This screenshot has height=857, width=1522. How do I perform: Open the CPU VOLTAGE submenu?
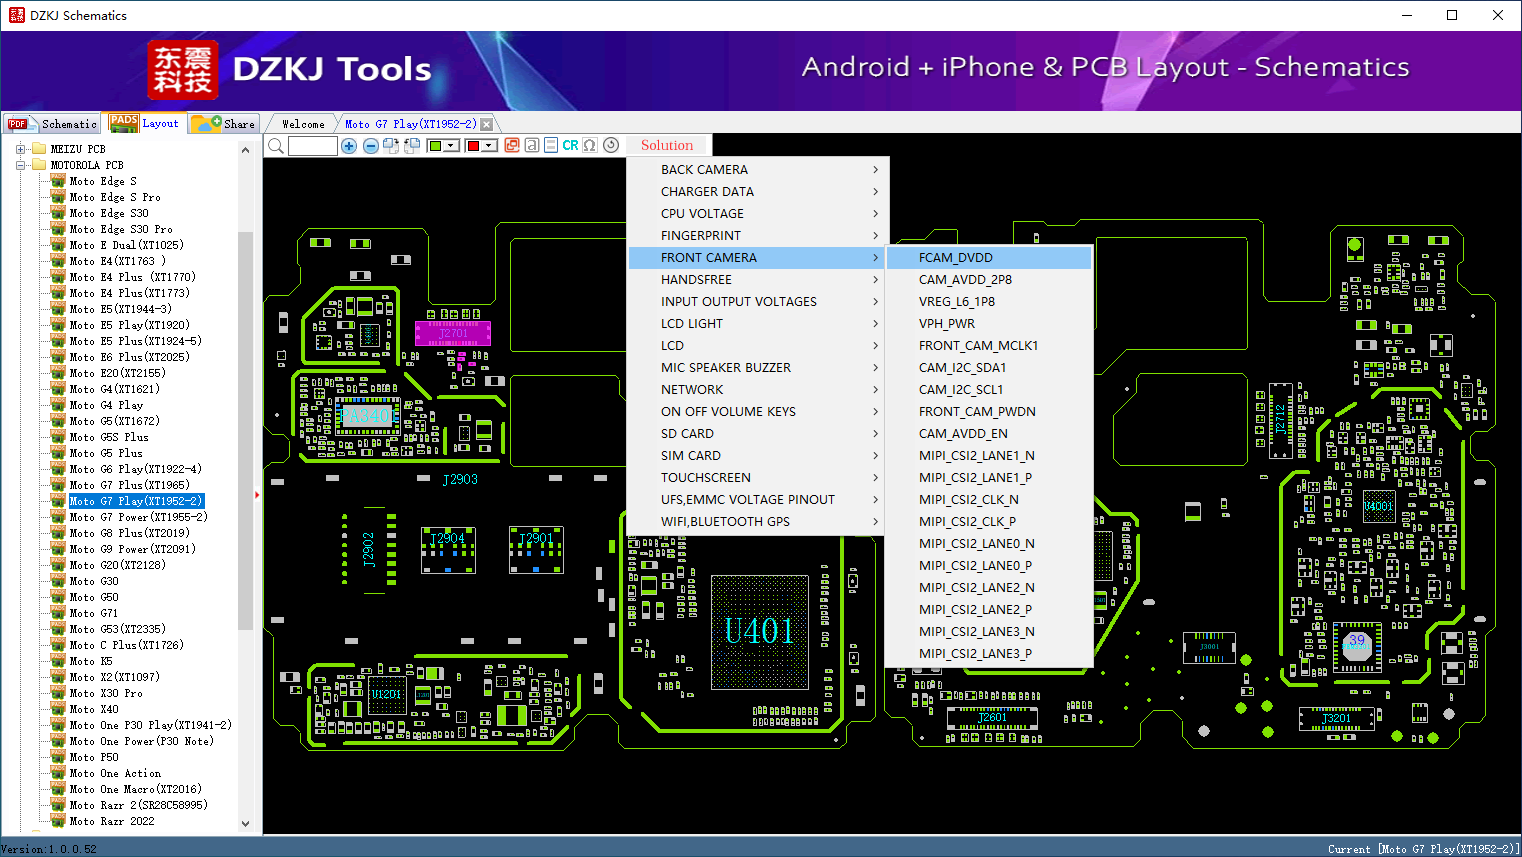tap(757, 214)
